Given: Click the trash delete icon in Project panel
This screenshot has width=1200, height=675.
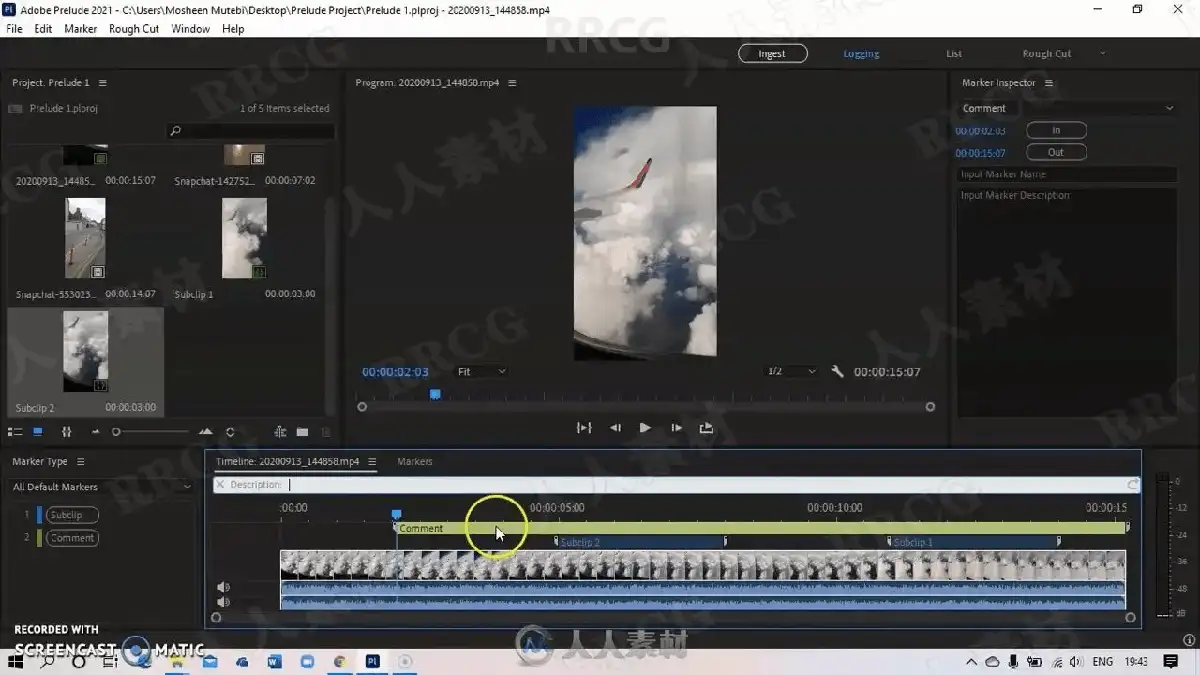Looking at the screenshot, I should [326, 432].
